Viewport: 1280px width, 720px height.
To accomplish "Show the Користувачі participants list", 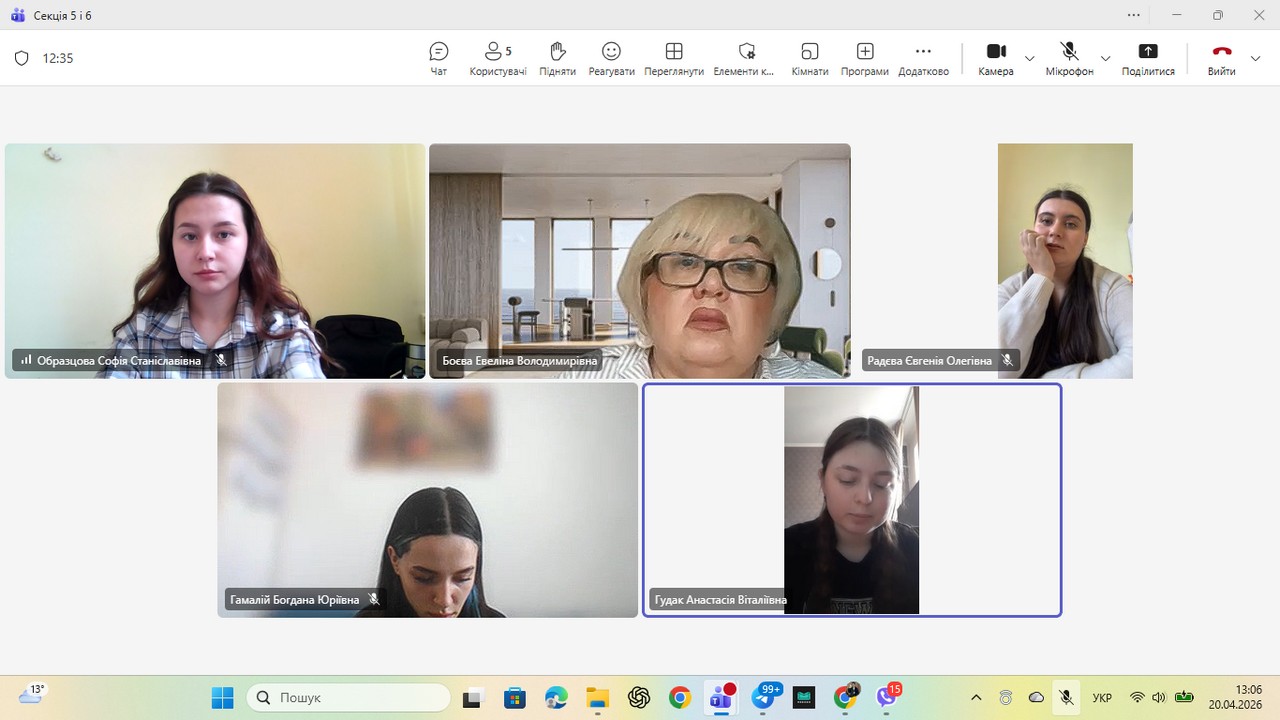I will (x=497, y=58).
